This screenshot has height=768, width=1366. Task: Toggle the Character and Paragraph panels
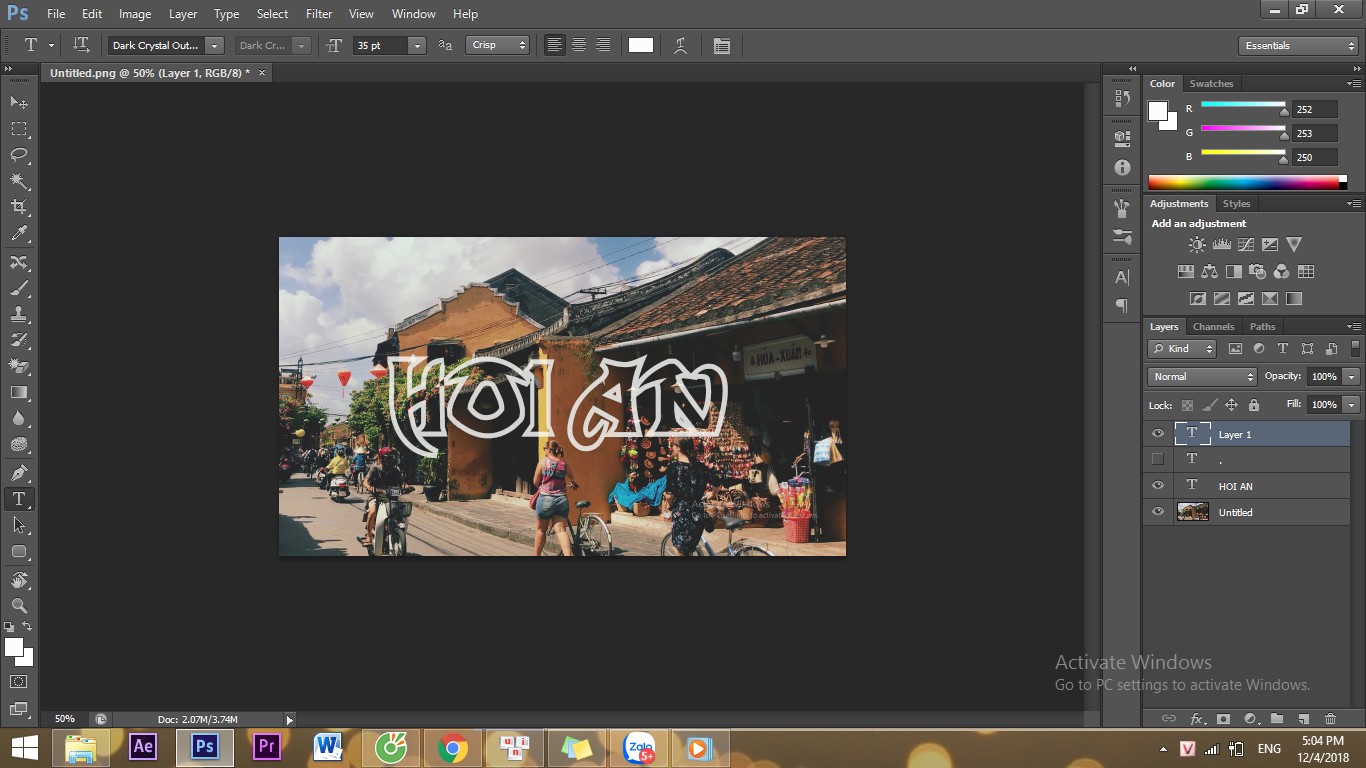(x=722, y=45)
